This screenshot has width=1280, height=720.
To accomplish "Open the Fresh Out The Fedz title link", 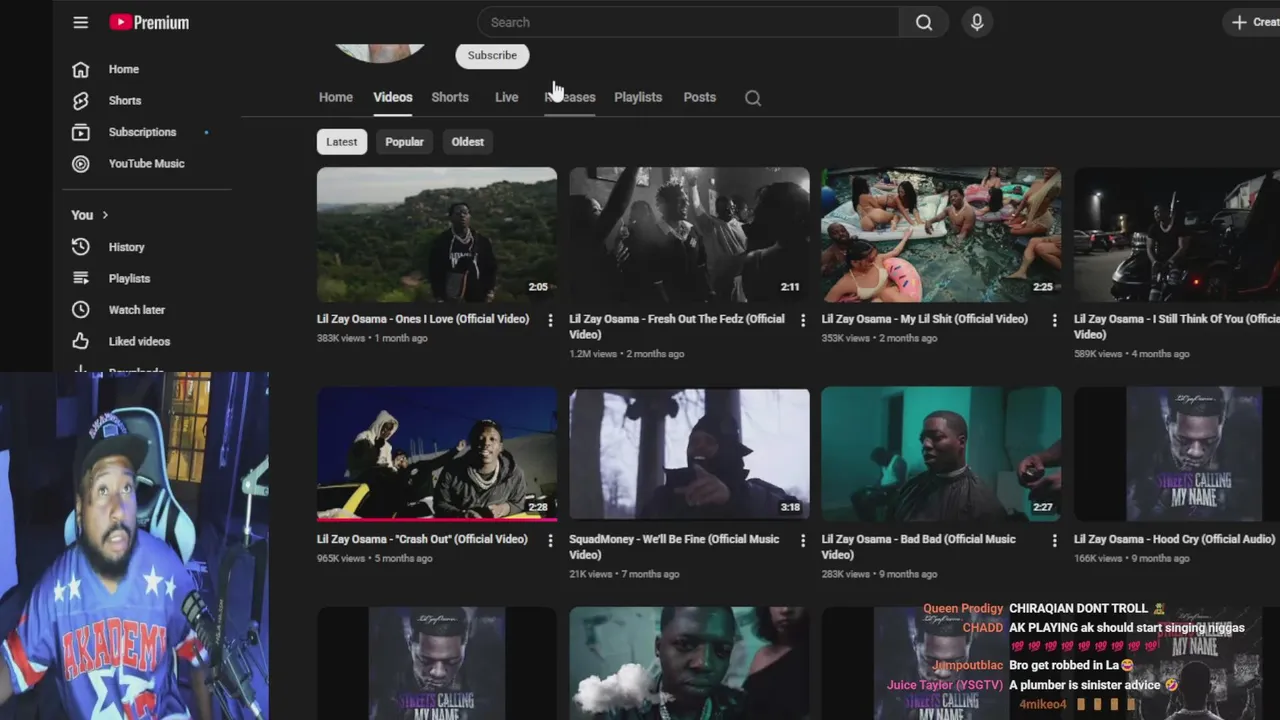I will pyautogui.click(x=677, y=327).
